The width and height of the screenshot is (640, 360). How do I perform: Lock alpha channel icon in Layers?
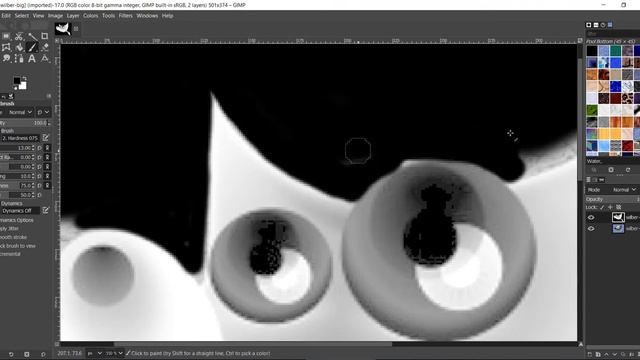[x=618, y=207]
